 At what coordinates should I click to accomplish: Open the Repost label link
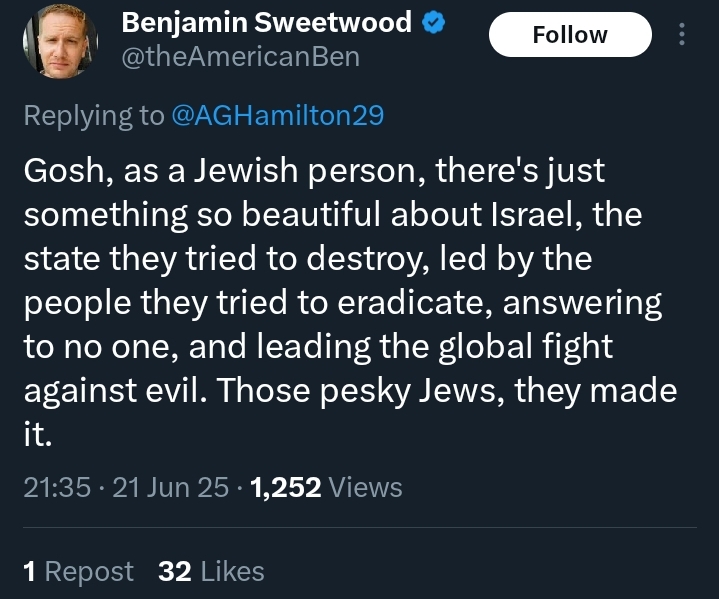(89, 571)
